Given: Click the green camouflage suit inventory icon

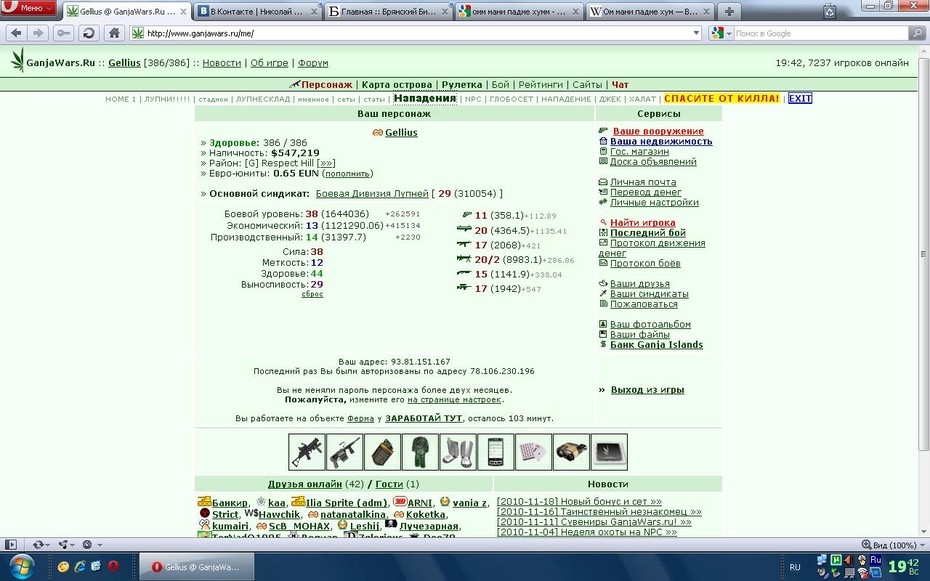Looking at the screenshot, I should tap(420, 452).
